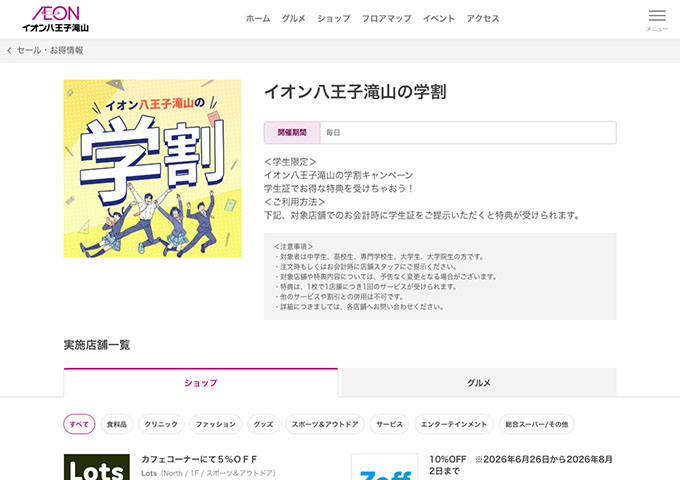Filter stores by ファッション

coord(216,424)
